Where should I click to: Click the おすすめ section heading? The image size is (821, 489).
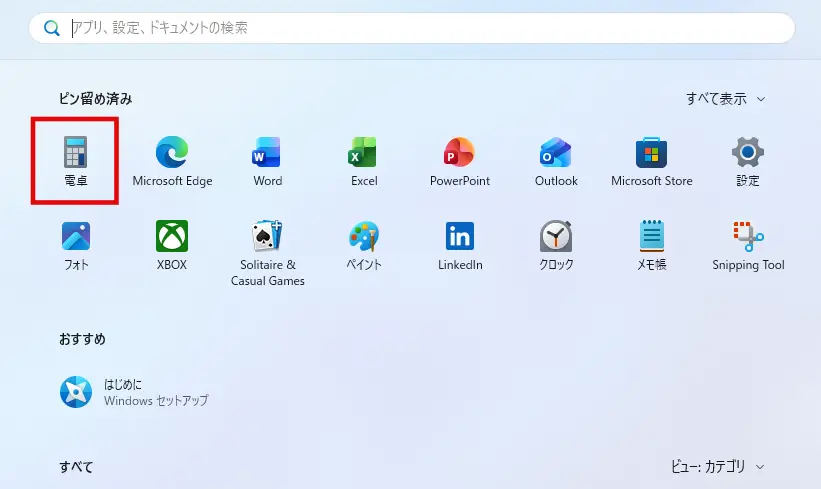point(82,339)
